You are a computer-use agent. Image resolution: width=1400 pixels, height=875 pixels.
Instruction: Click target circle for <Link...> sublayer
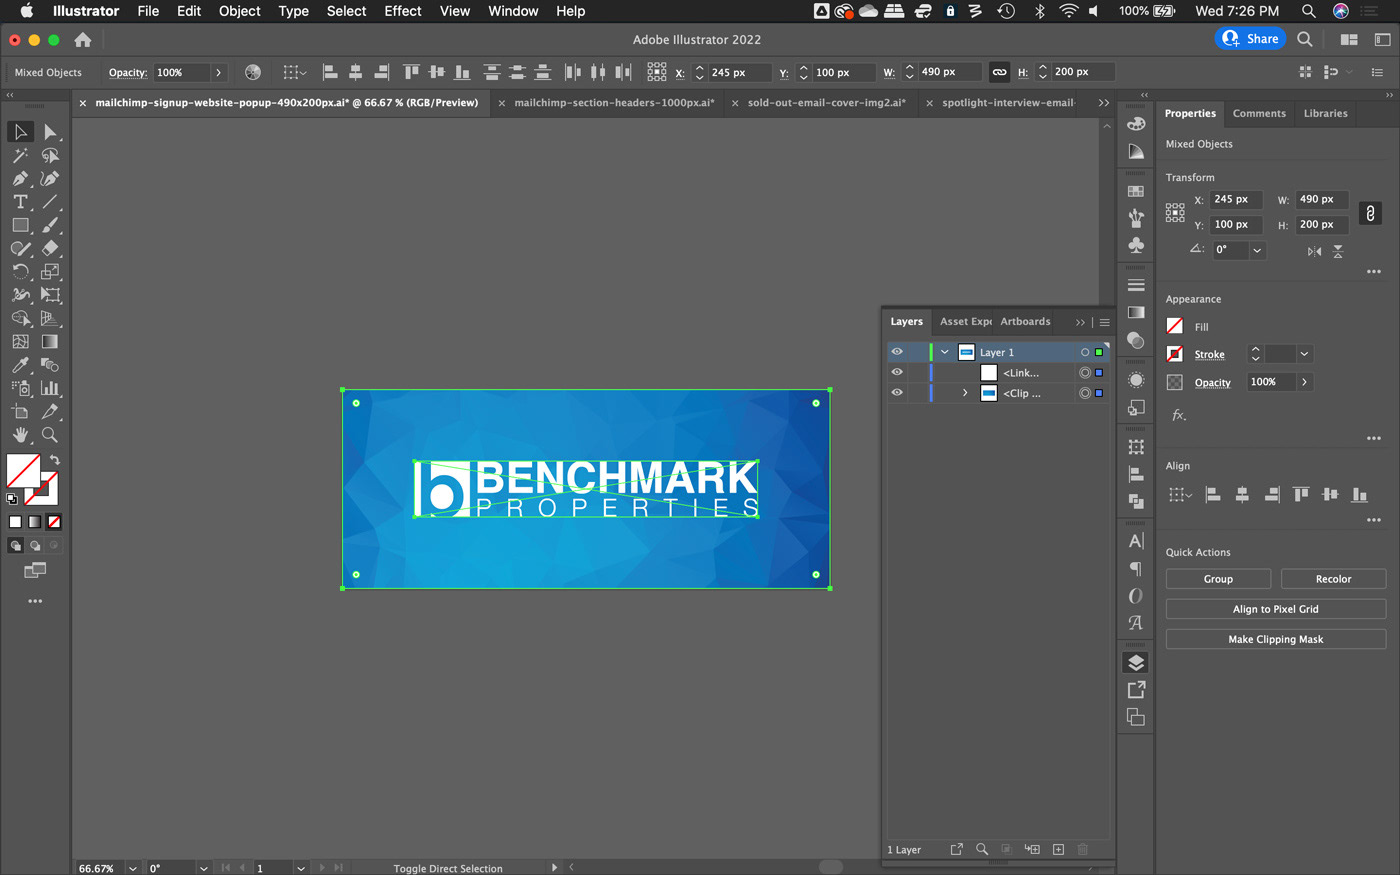pos(1085,372)
